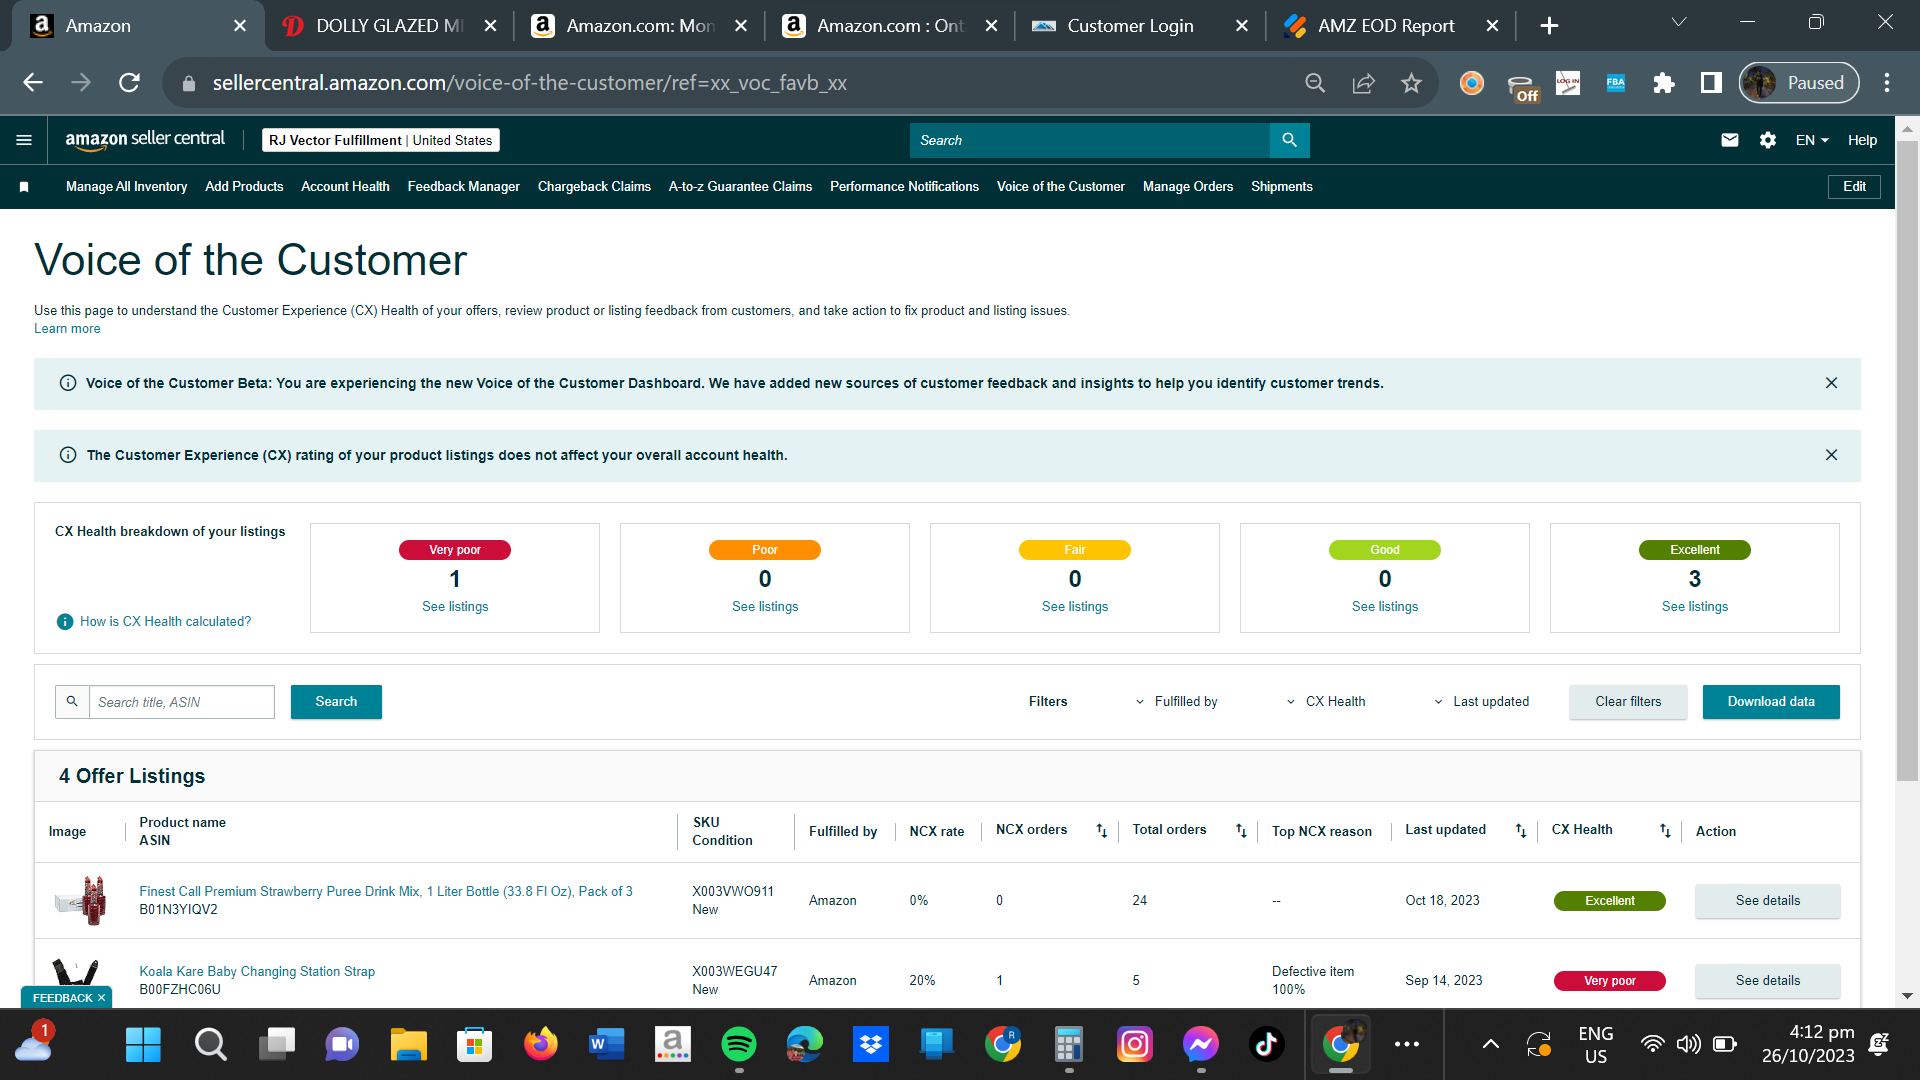Sort by NCX orders column arrows
This screenshot has width=1920, height=1080.
click(1101, 831)
